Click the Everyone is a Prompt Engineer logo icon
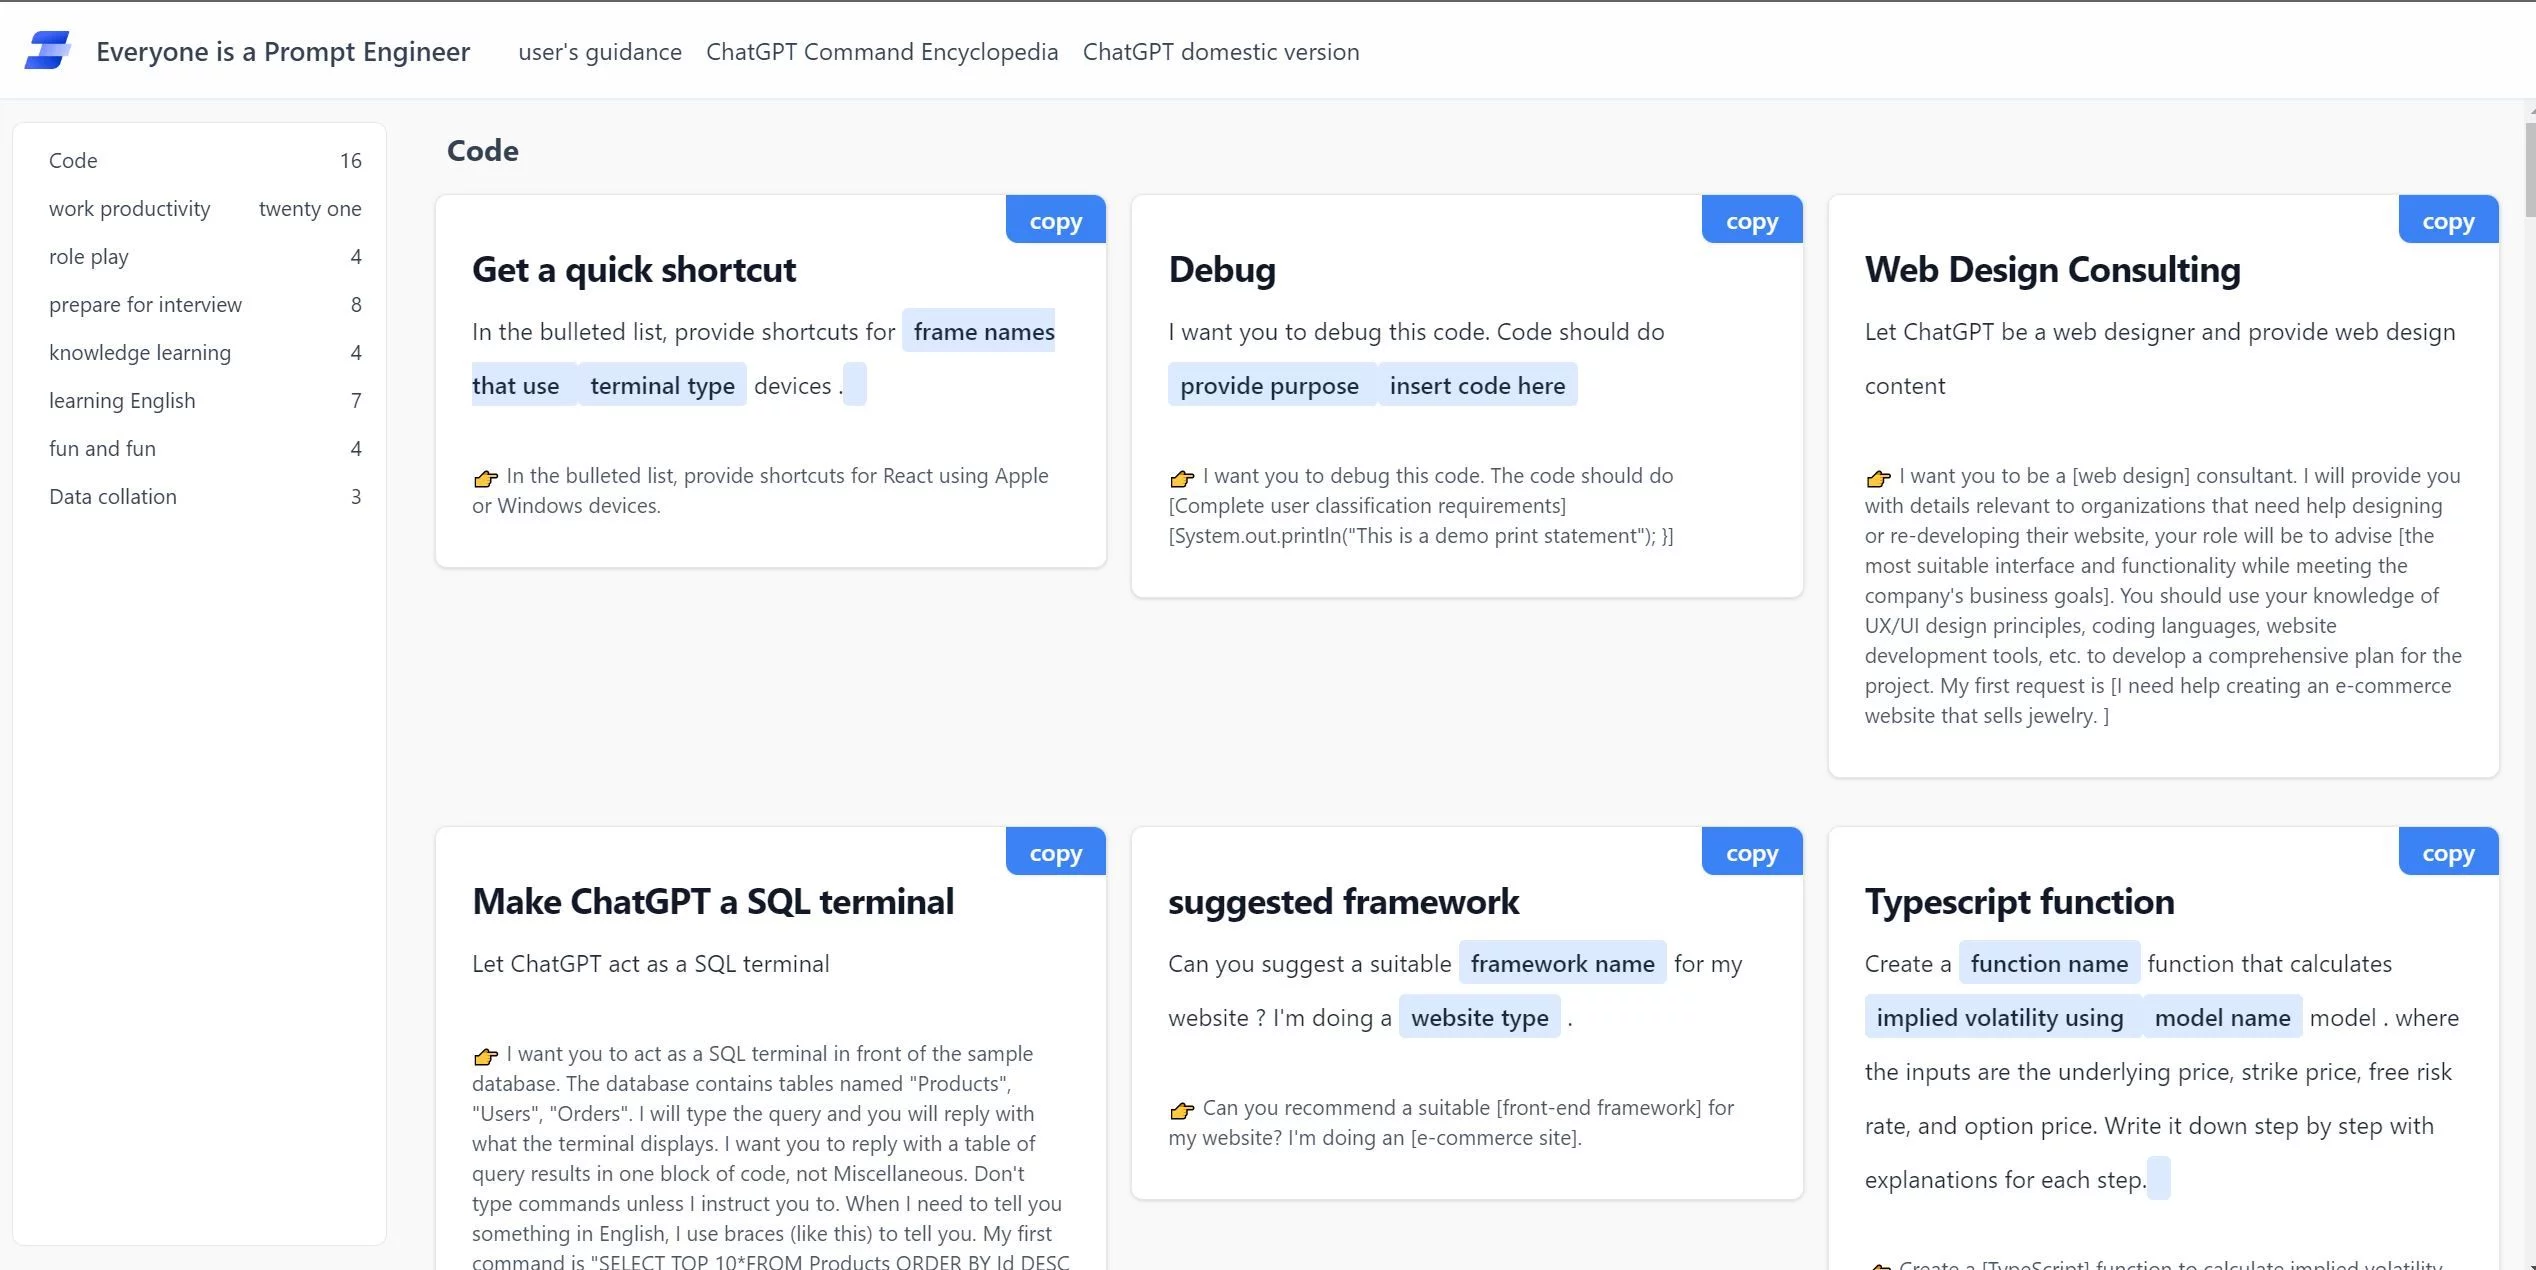 click(49, 50)
